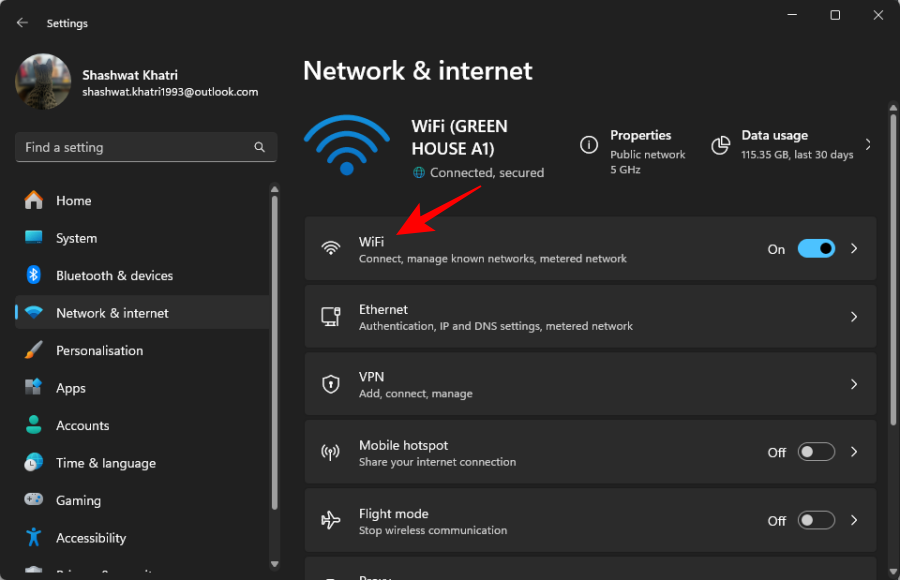900x580 pixels.
Task: Expand the VPN settings chevron
Action: click(x=854, y=384)
